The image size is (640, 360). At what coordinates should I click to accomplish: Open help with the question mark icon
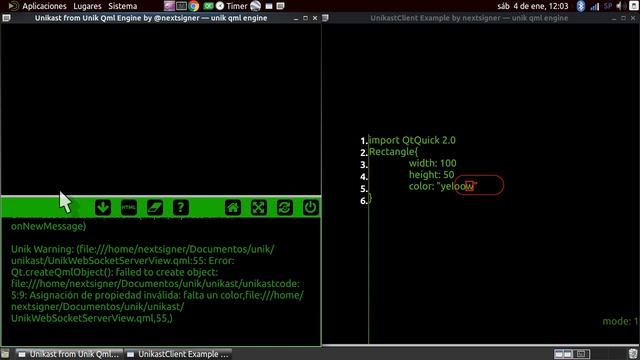coord(180,207)
